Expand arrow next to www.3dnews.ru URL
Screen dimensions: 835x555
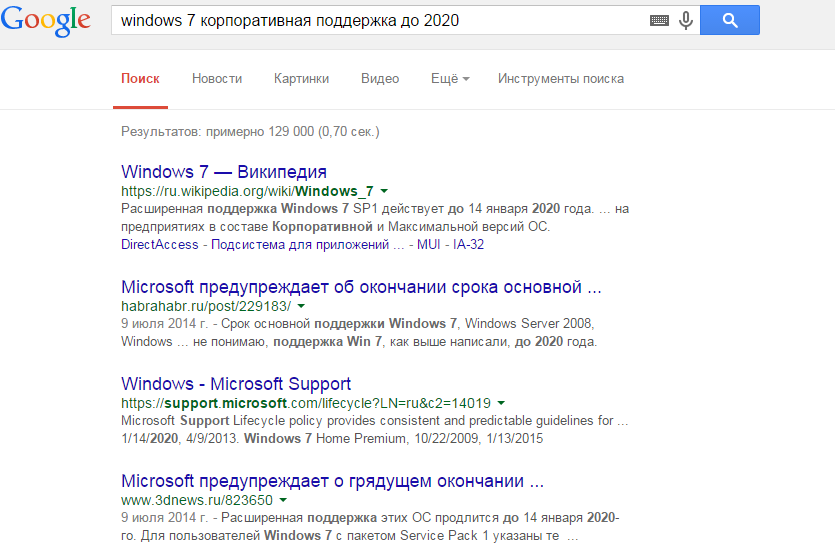tap(283, 500)
